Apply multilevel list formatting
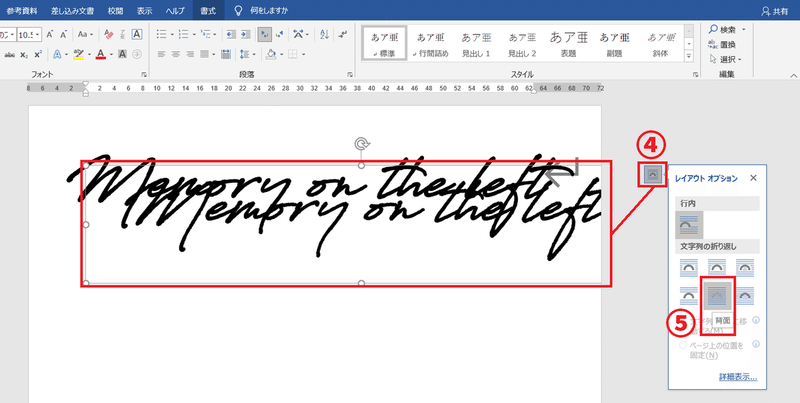 (x=206, y=35)
